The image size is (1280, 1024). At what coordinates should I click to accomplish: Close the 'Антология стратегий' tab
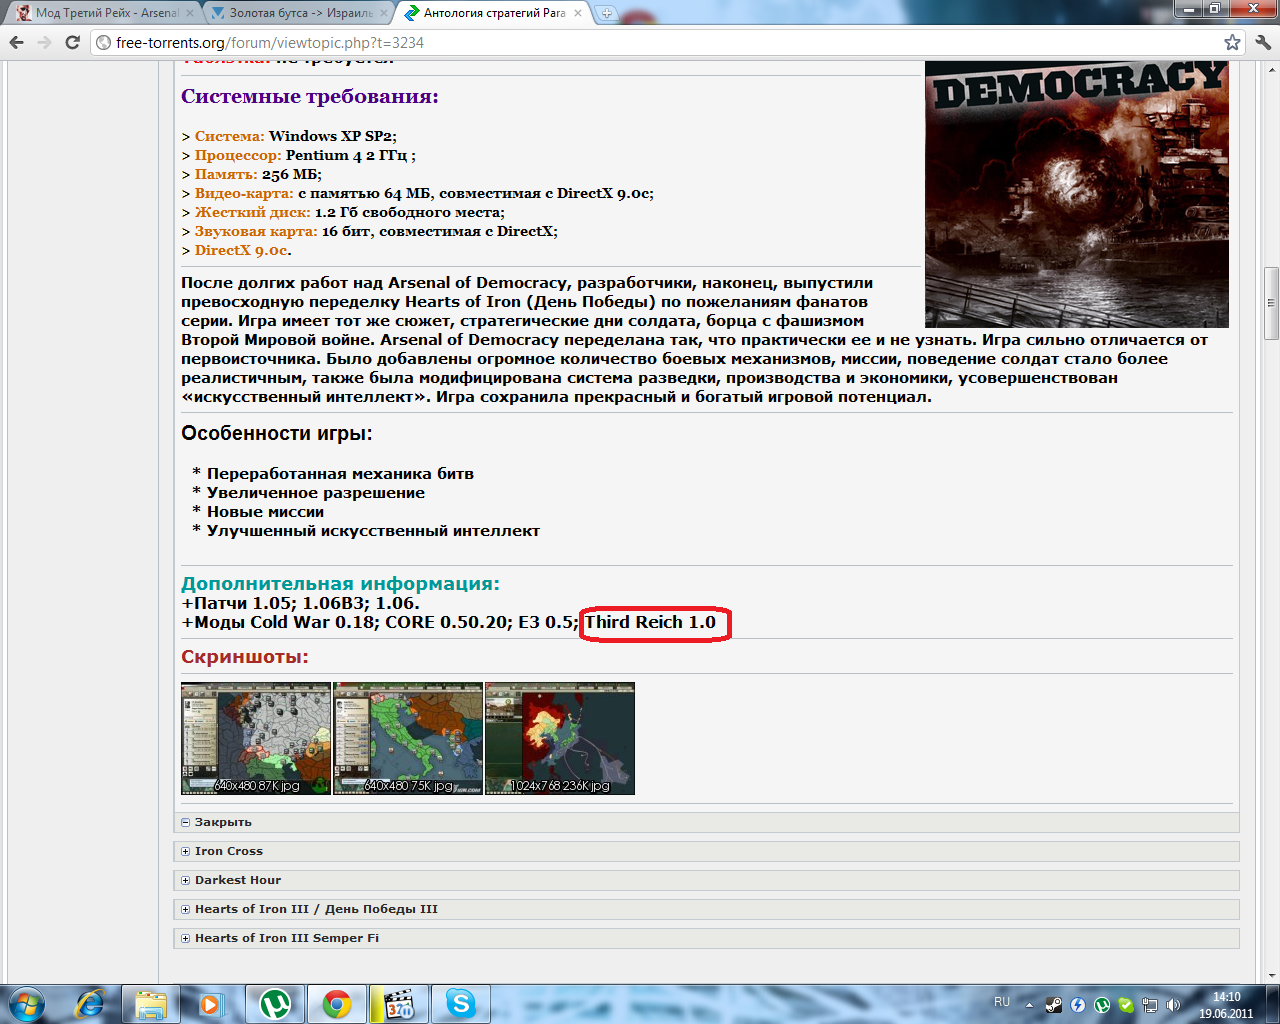point(577,13)
